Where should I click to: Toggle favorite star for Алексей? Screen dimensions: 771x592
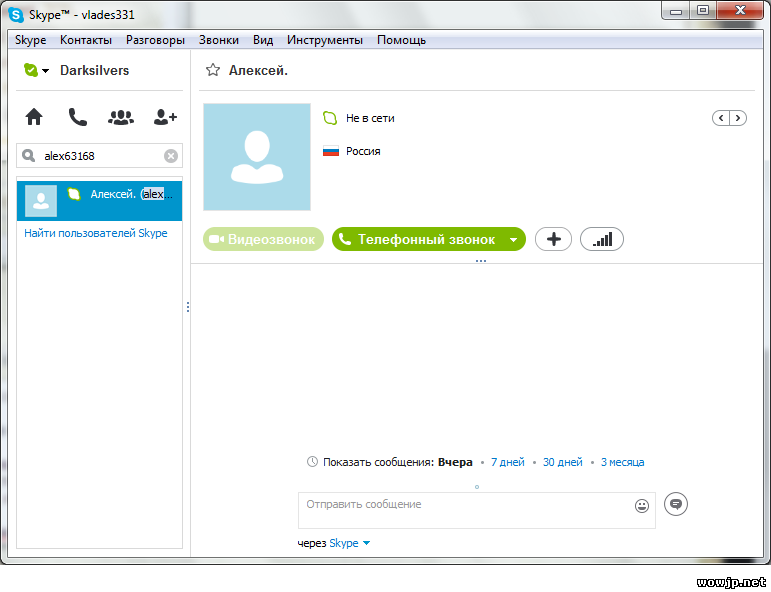coord(212,70)
